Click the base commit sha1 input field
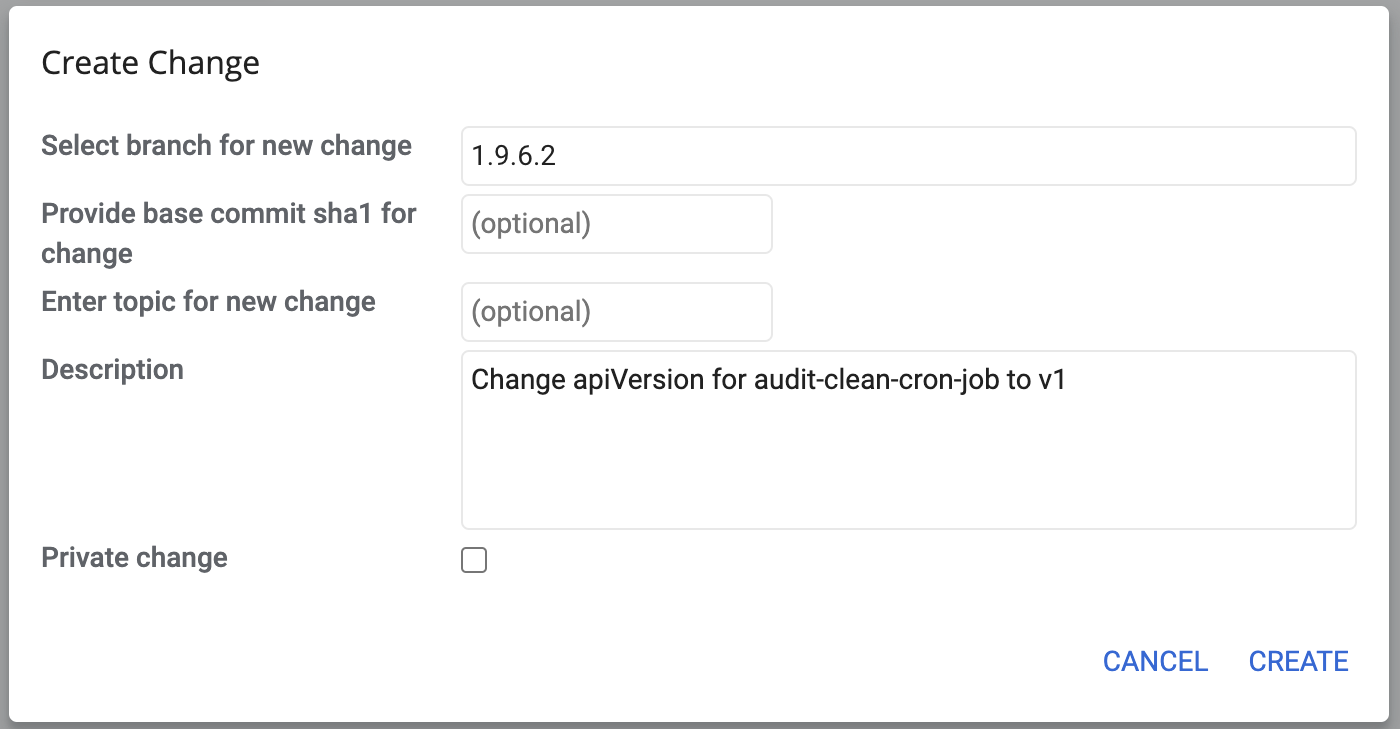The width and height of the screenshot is (1400, 729). point(616,224)
